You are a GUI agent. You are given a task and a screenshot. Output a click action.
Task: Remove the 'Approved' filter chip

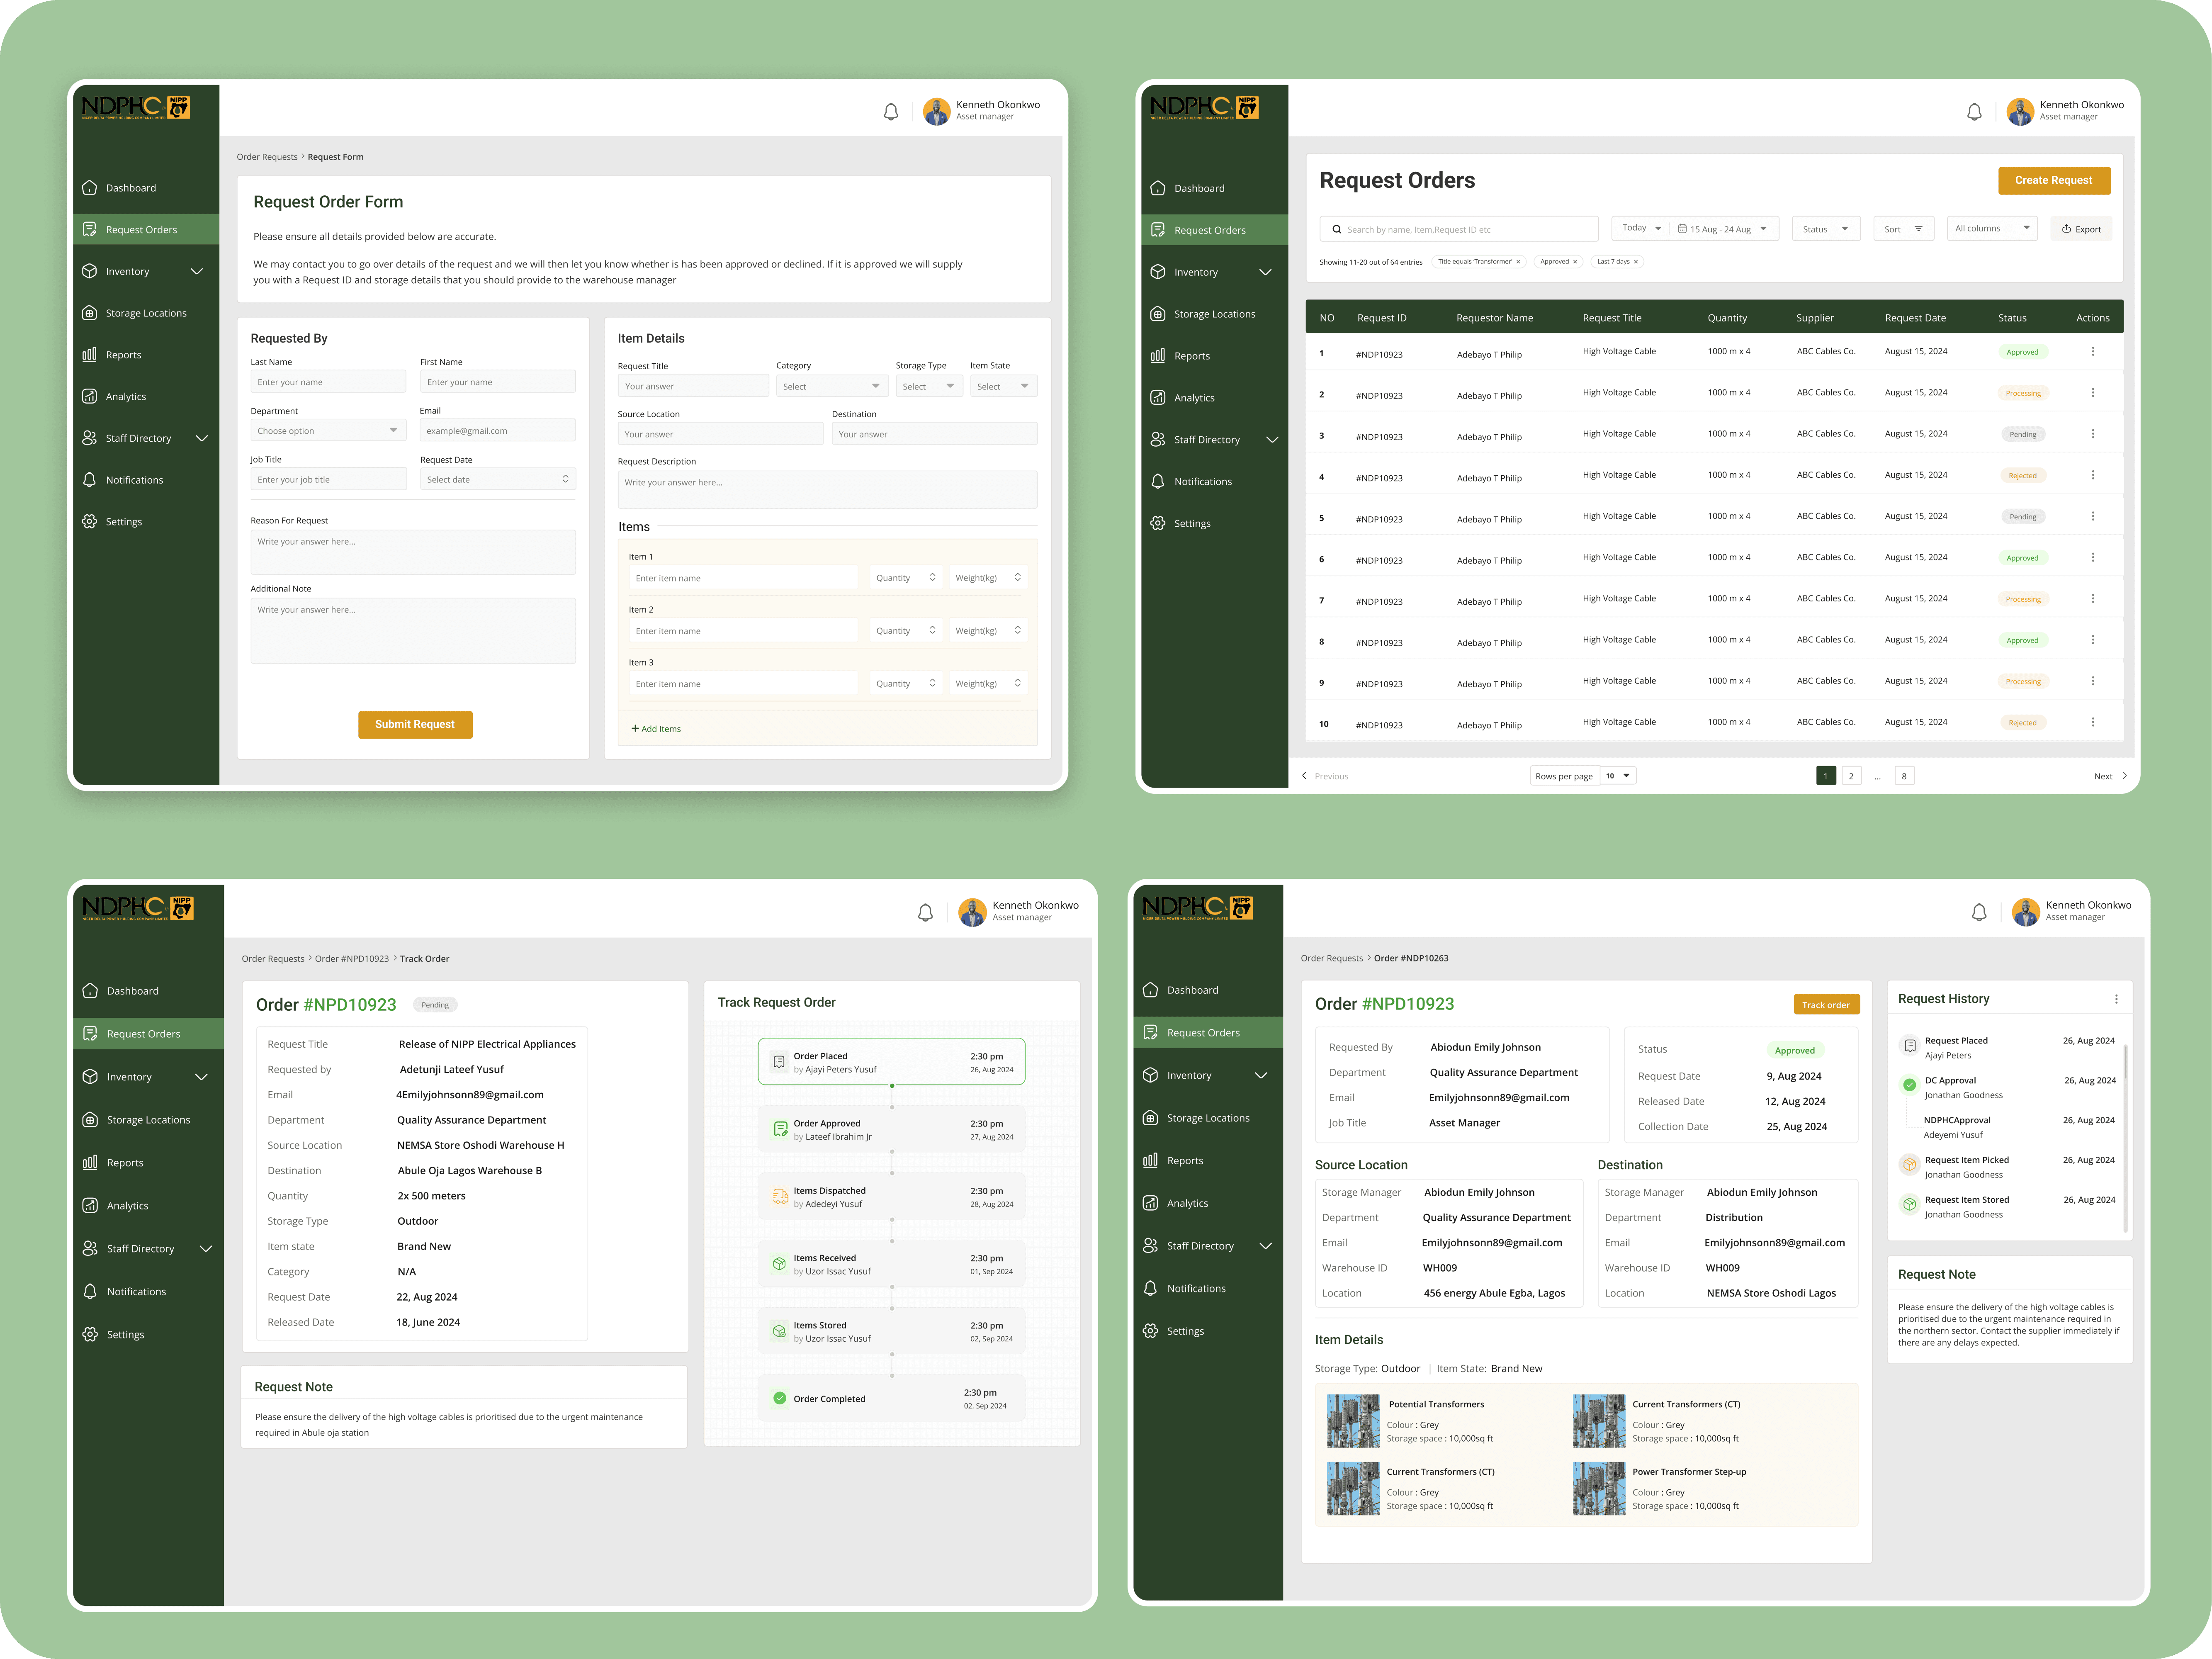point(1575,262)
